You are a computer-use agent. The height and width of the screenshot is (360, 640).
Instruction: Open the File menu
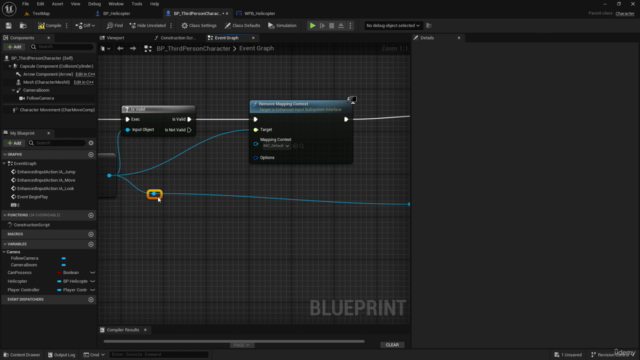pos(25,4)
